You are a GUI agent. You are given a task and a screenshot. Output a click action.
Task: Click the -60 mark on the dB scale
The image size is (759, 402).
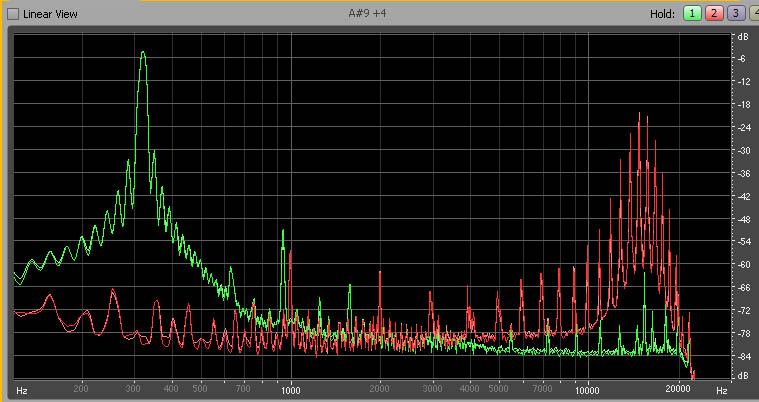click(743, 265)
